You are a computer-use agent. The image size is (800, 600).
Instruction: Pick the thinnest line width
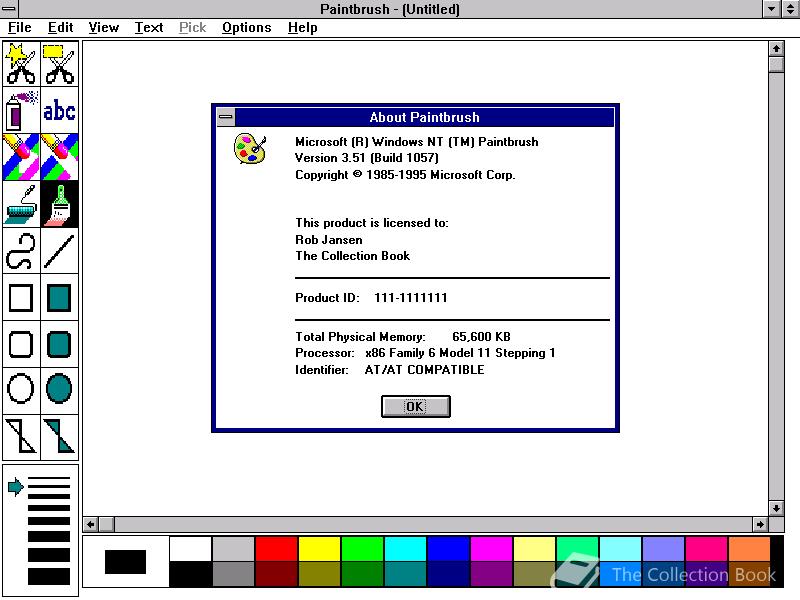tap(49, 479)
